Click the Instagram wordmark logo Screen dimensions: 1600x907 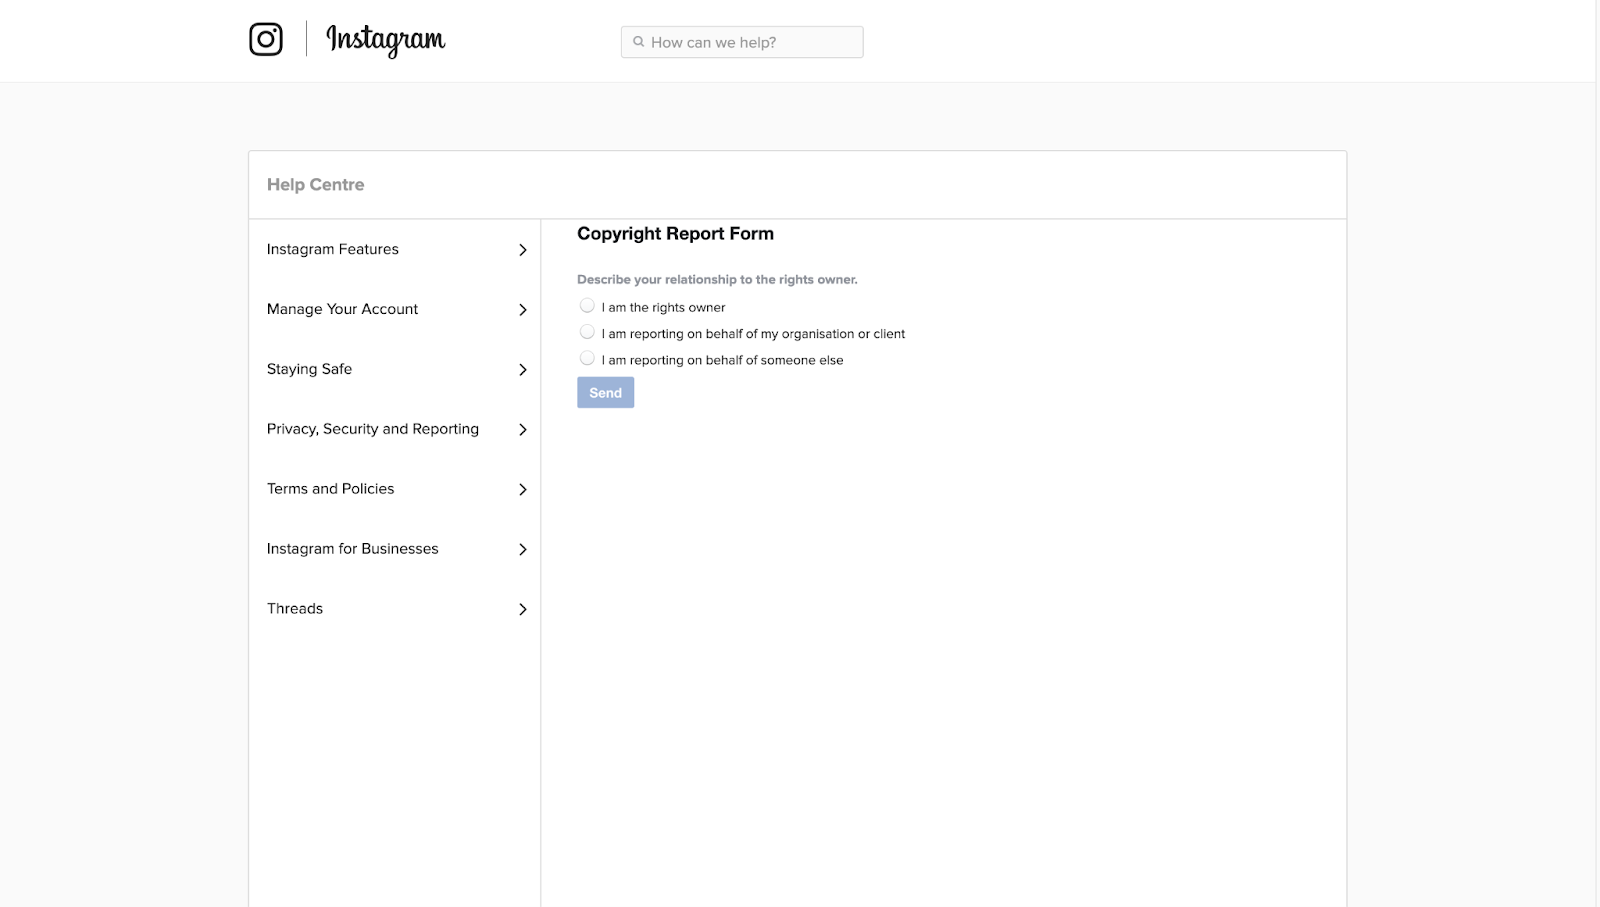pos(385,41)
